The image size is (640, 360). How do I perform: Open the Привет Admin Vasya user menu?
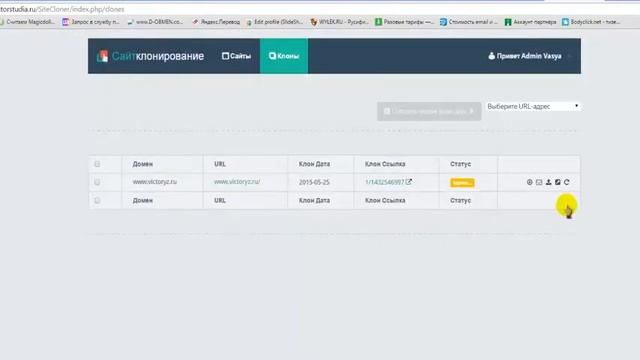coord(529,56)
